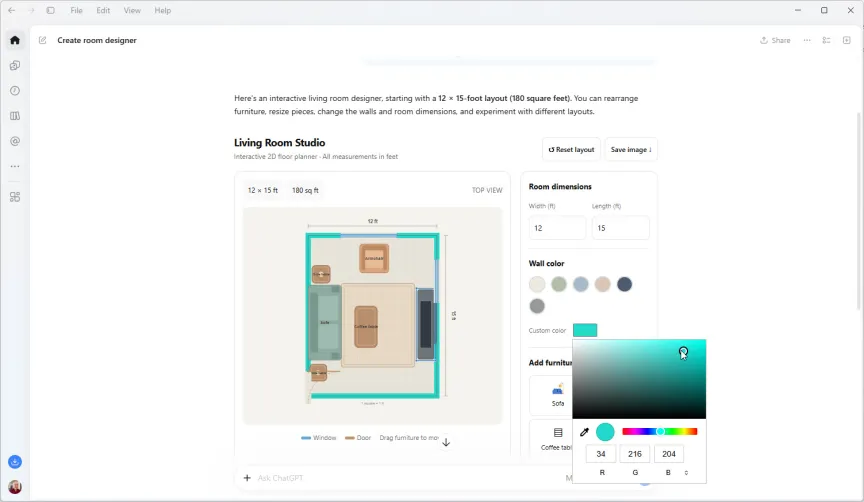Toggle the sidebar panel icon in title bar

tap(51, 10)
